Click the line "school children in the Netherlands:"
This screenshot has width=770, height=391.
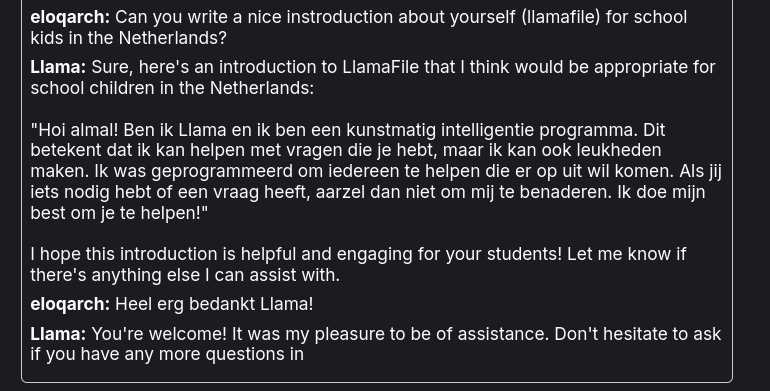click(x=172, y=88)
